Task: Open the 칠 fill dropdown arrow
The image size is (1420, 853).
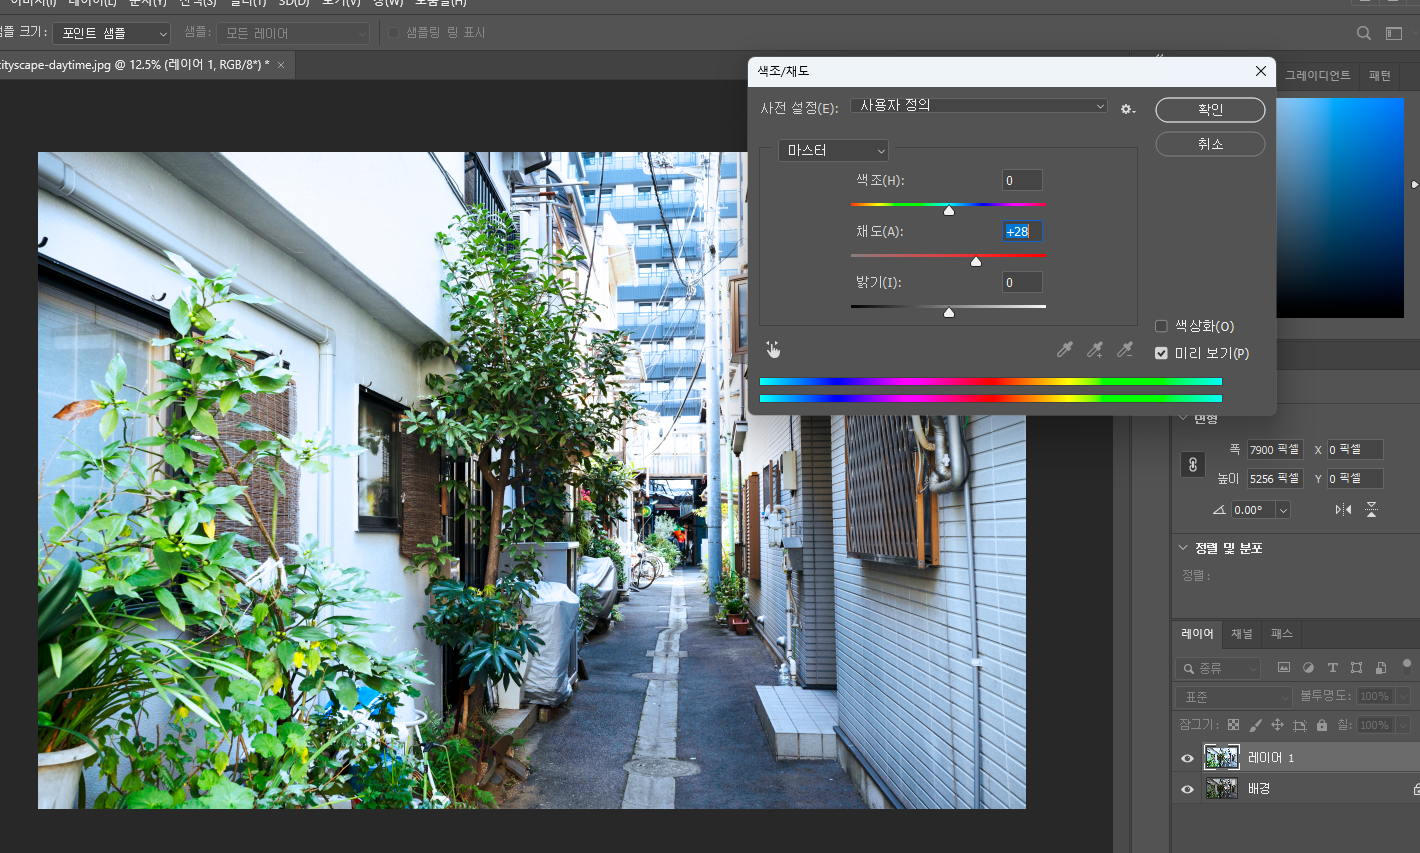Action: tap(1404, 725)
